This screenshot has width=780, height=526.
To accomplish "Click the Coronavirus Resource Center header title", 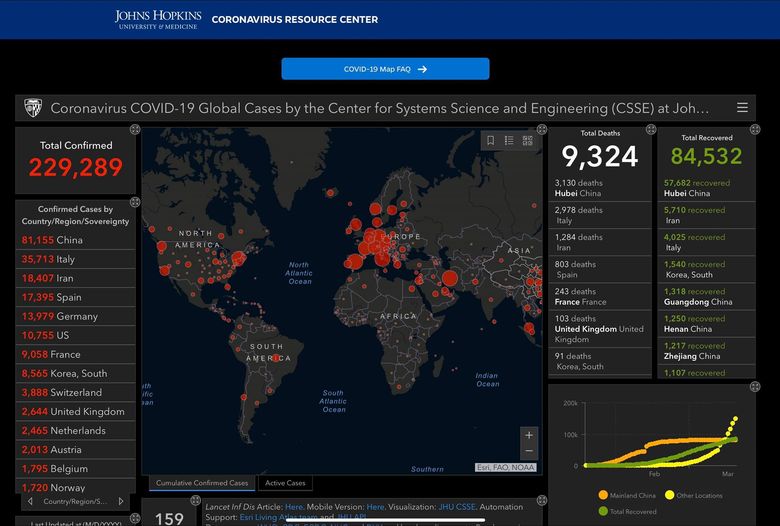I will 294,19.
